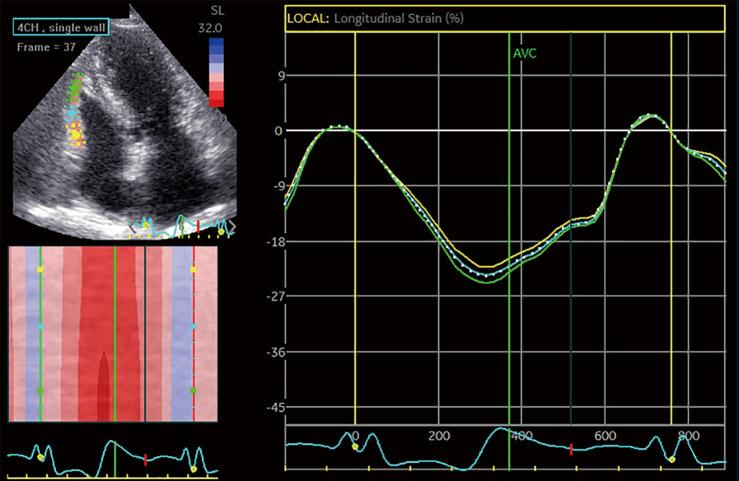Select the '4CH, single wall' view label
Screen dimensions: 739x481
61,27
